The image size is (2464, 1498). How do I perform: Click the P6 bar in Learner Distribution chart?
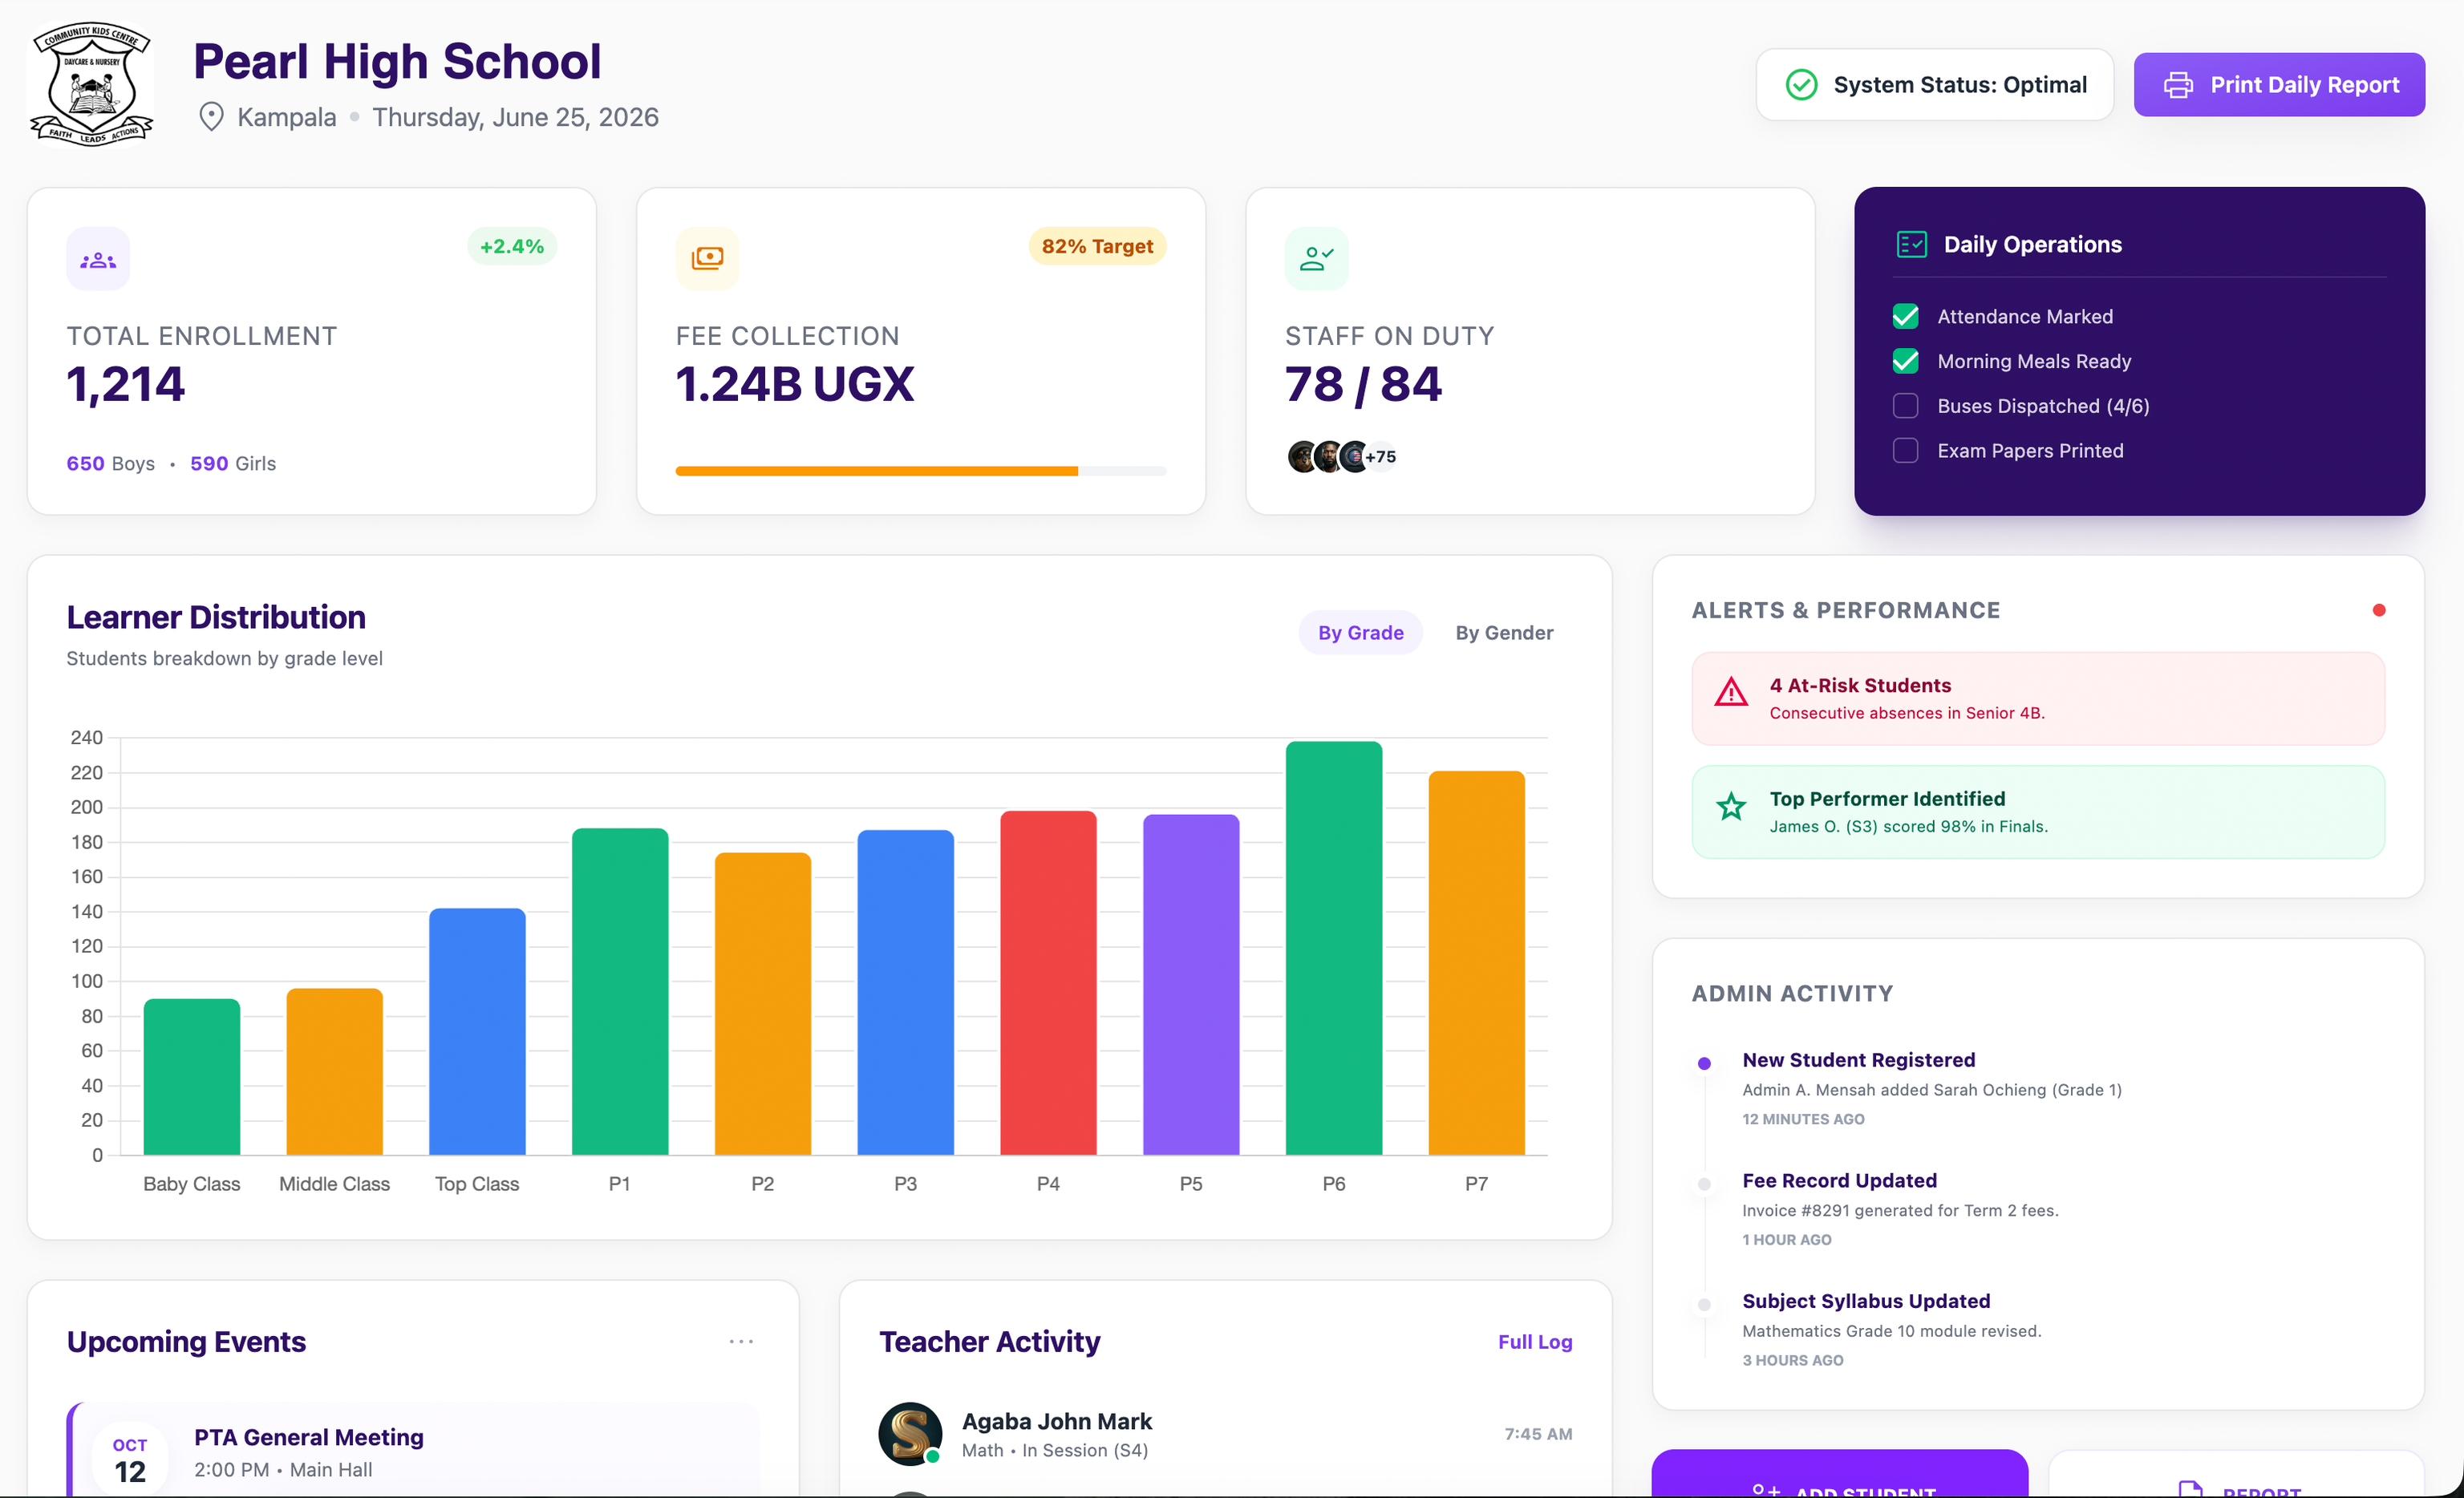coord(1334,948)
